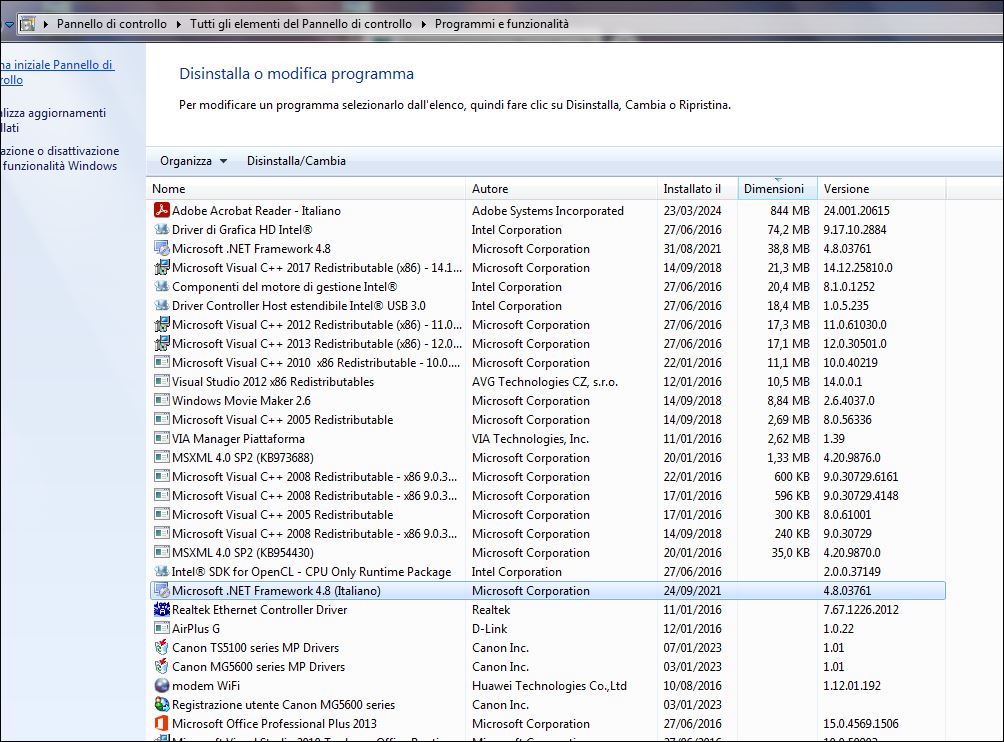The image size is (1004, 742).
Task: Click the Windows Movie Maker 2.6 icon
Action: [161, 400]
